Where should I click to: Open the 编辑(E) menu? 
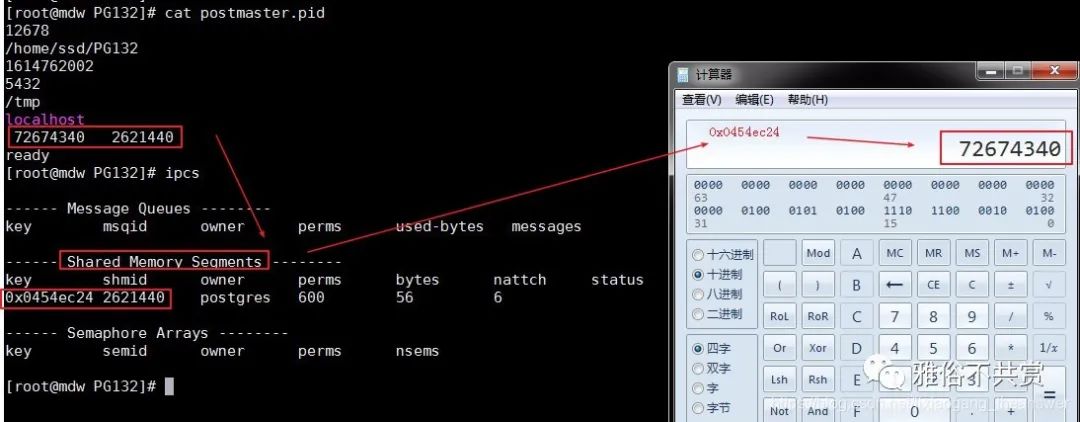click(x=754, y=100)
